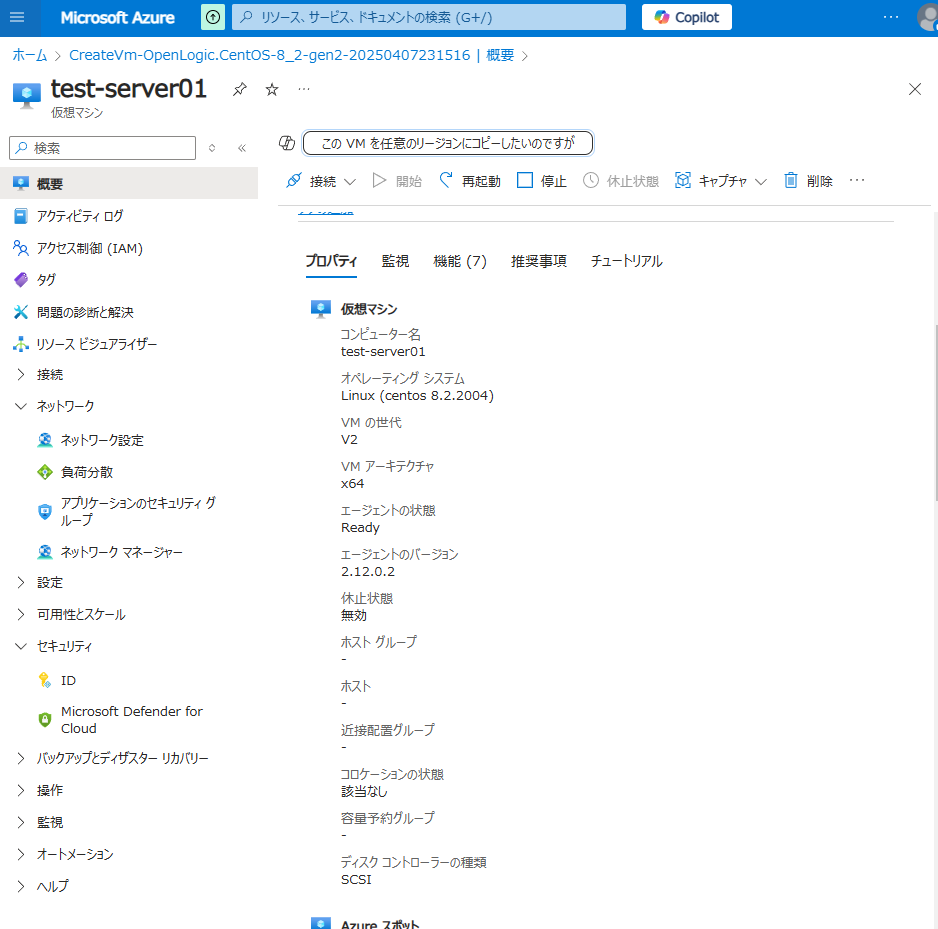Switch to the 監視 tab
Image resolution: width=938 pixels, height=929 pixels.
[x=395, y=261]
